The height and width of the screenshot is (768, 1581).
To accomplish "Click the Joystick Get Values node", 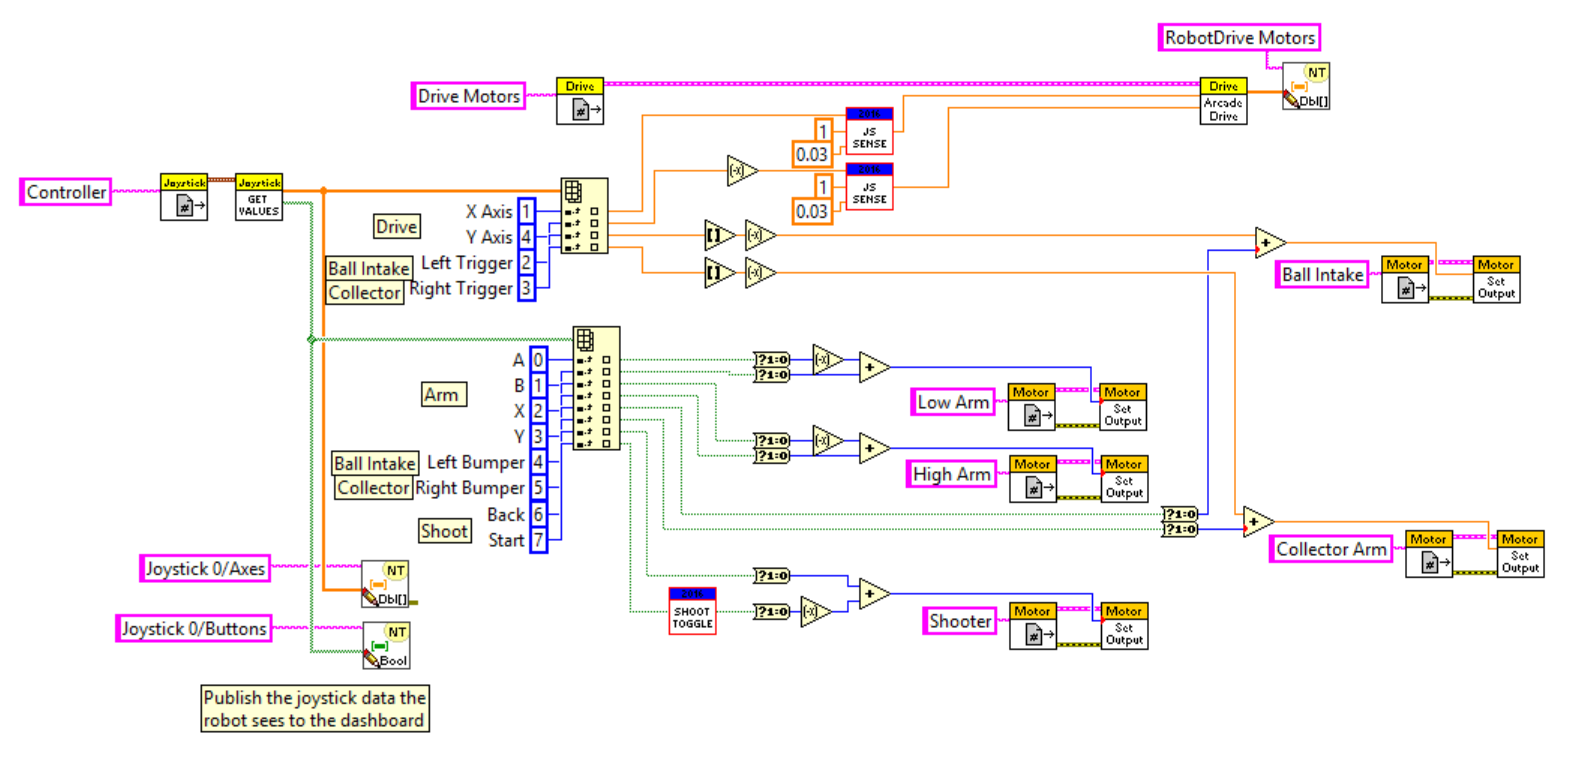I will pyautogui.click(x=258, y=197).
